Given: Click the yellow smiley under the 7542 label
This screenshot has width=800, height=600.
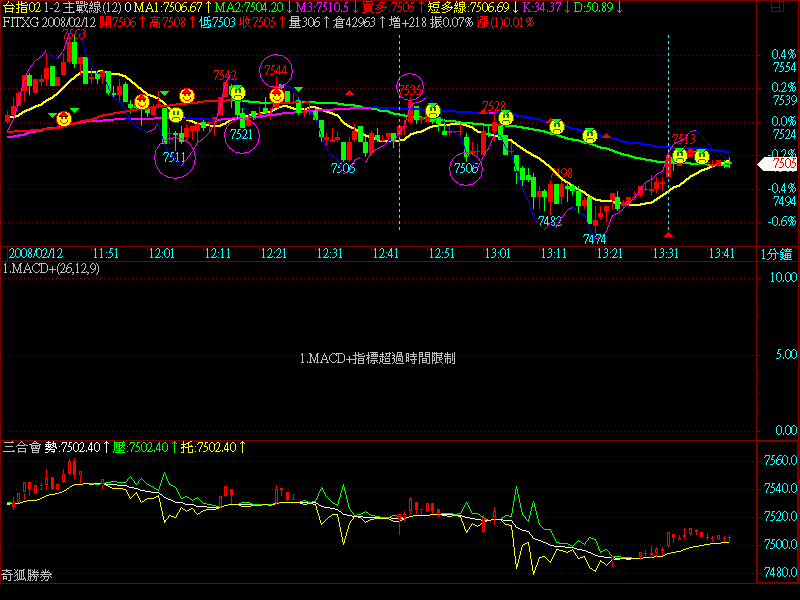Looking at the screenshot, I should (x=238, y=93).
